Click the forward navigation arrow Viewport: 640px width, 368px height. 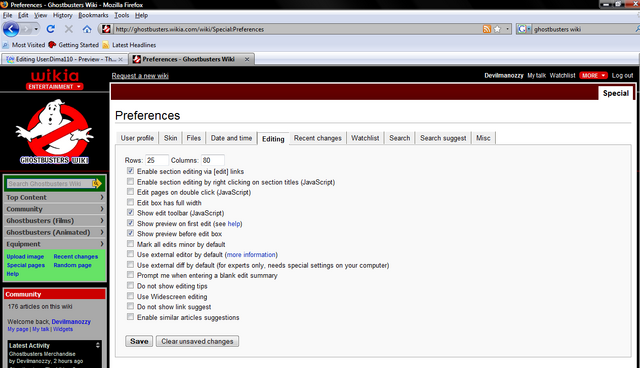coord(27,29)
